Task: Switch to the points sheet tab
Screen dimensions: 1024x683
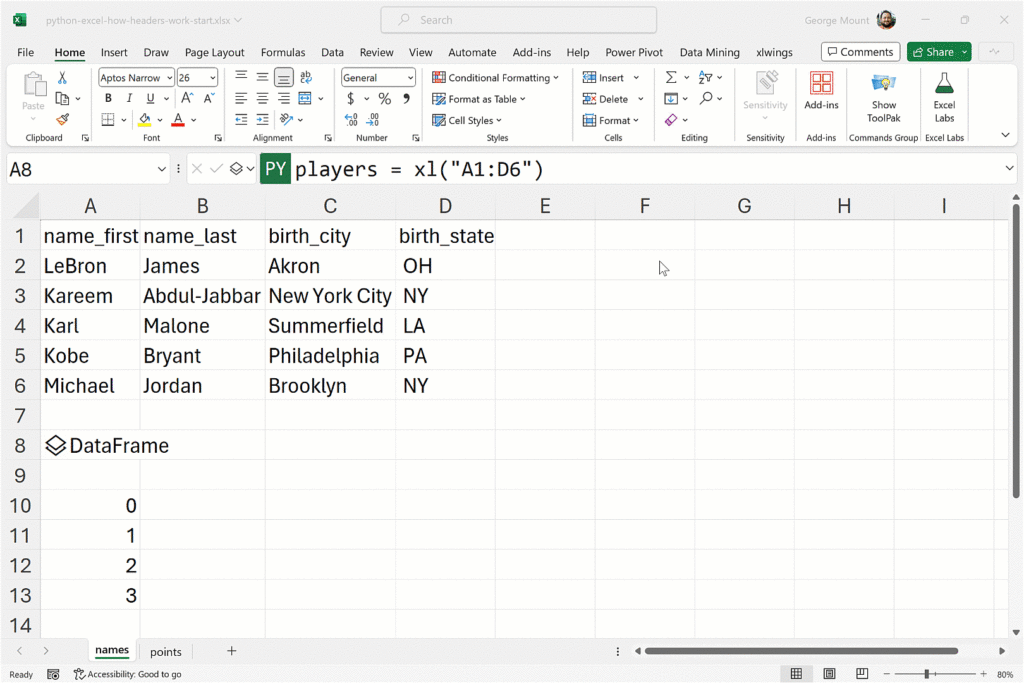Action: point(166,652)
